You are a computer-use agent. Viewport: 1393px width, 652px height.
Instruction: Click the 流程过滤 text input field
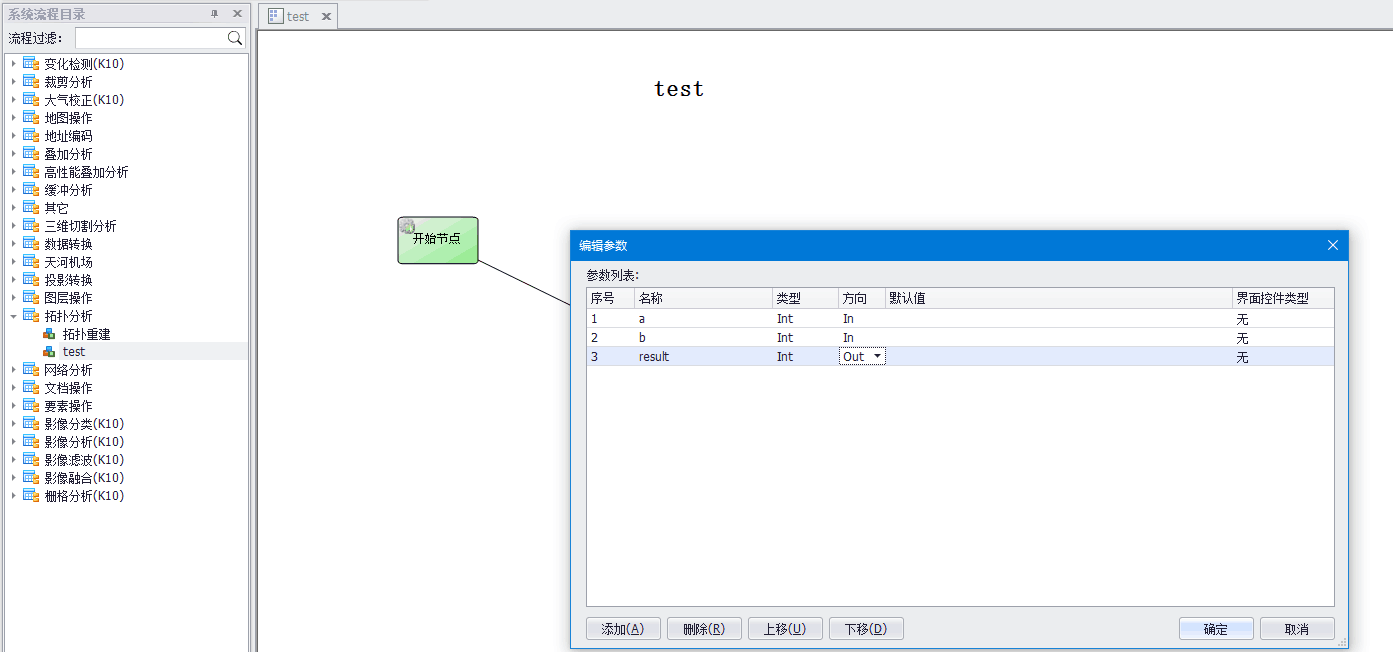coord(150,38)
